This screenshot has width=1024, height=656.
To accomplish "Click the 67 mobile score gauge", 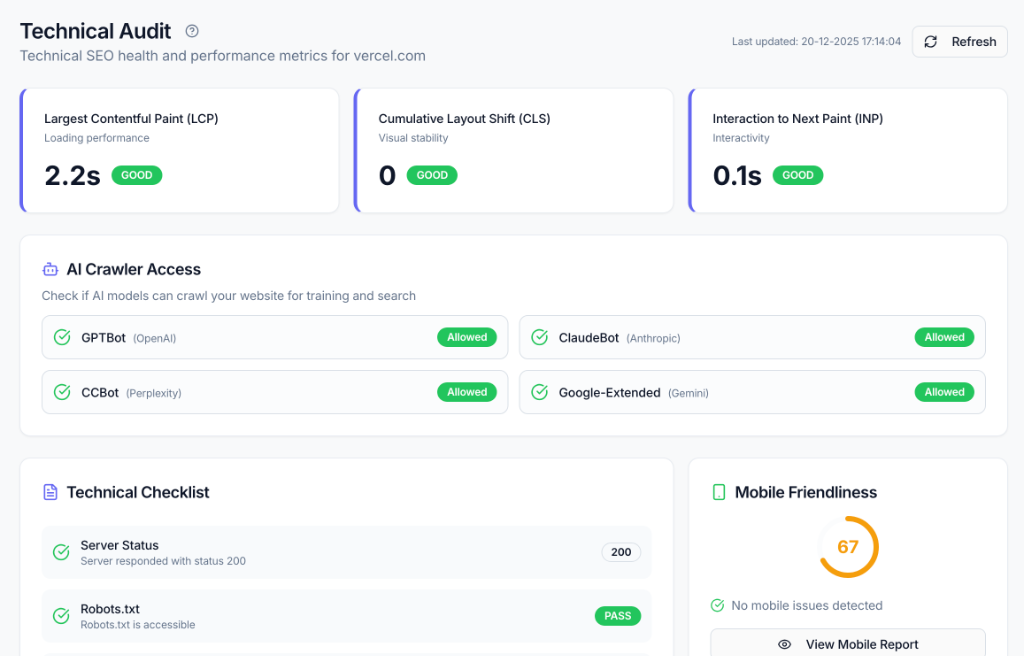I will [847, 547].
